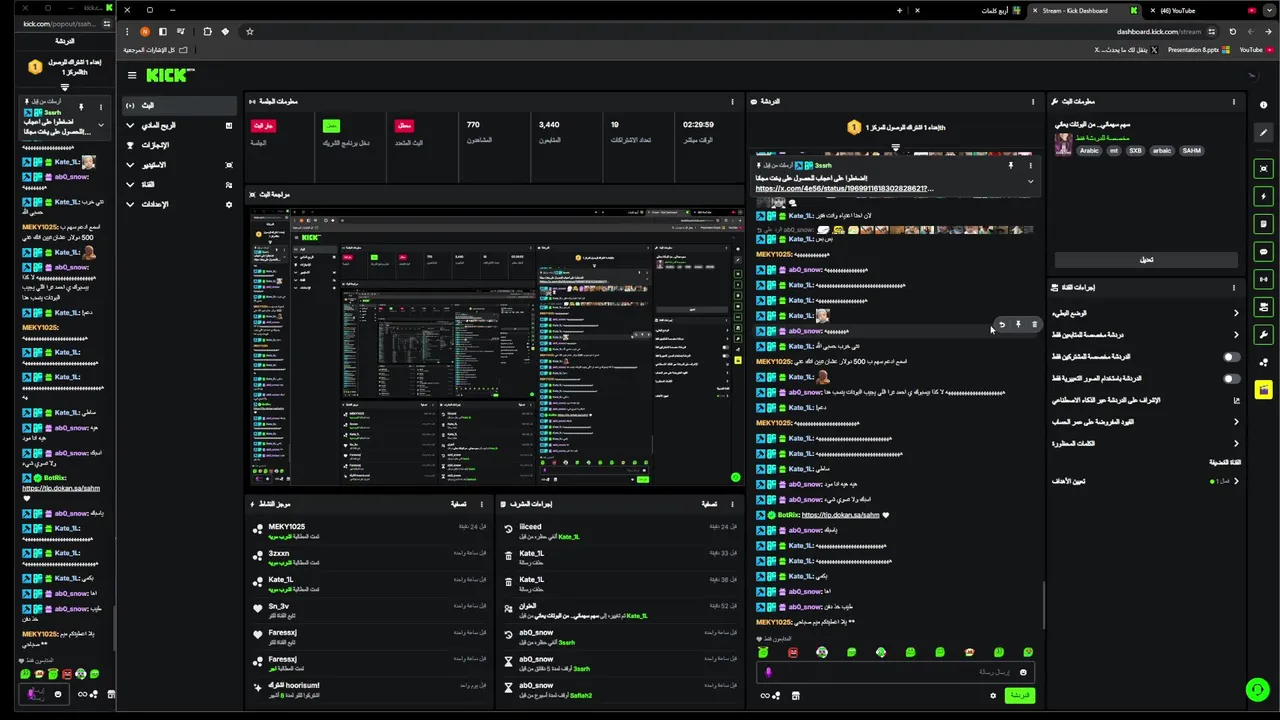Open the emoji picker in message box
Viewport: 1280px width, 720px height.
pyautogui.click(x=1022, y=672)
